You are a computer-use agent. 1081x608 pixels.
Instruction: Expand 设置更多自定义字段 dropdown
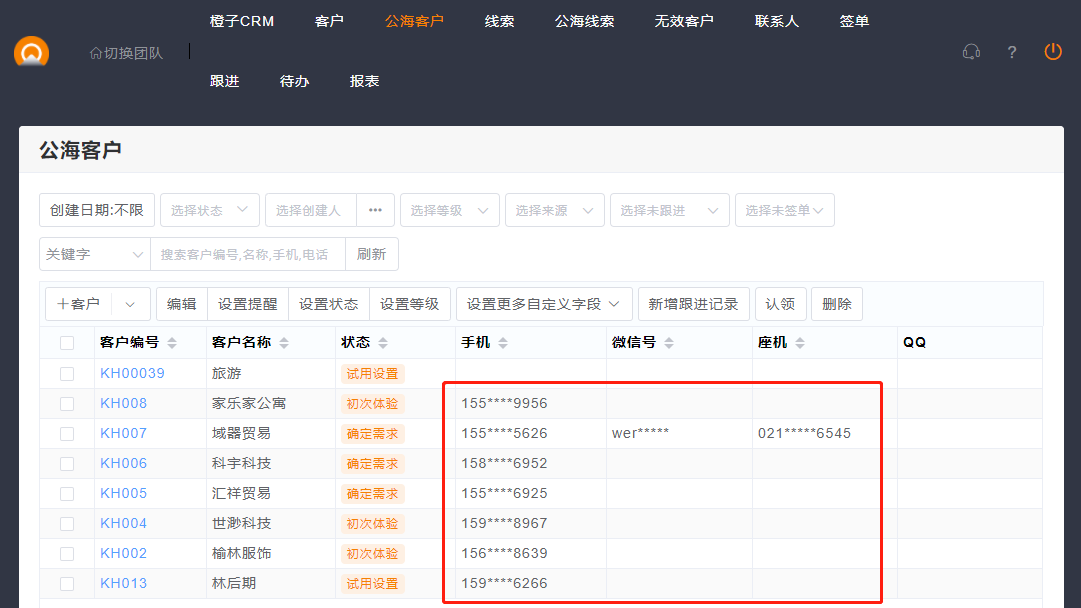pyautogui.click(x=544, y=304)
